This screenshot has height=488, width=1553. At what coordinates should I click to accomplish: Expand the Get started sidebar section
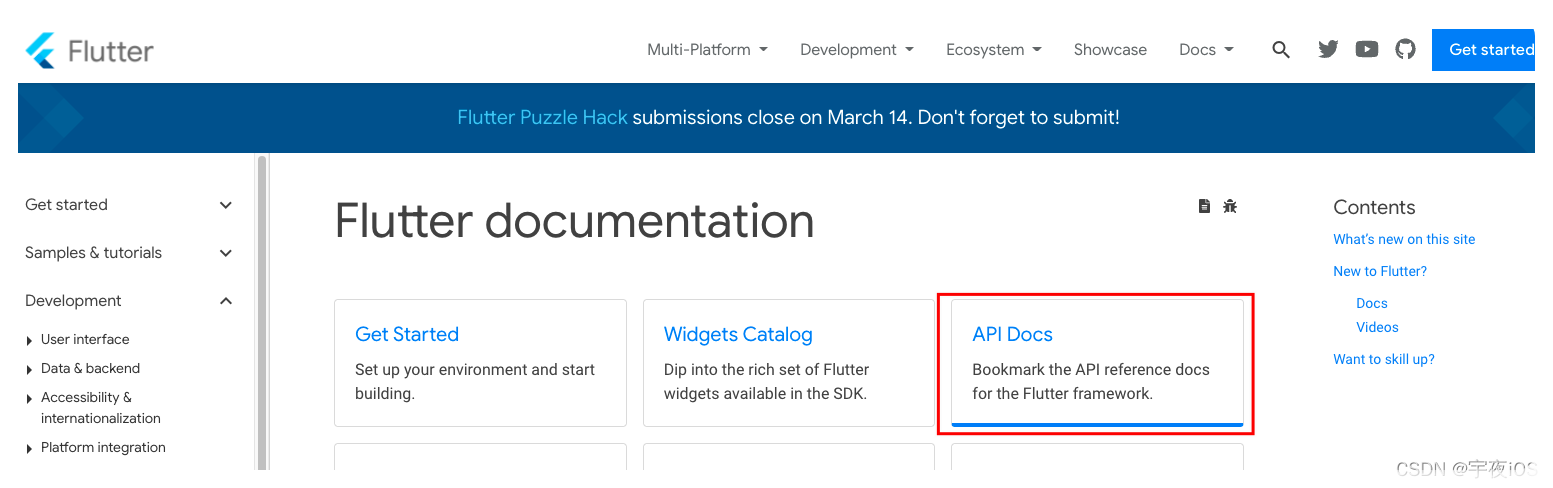[x=128, y=205]
